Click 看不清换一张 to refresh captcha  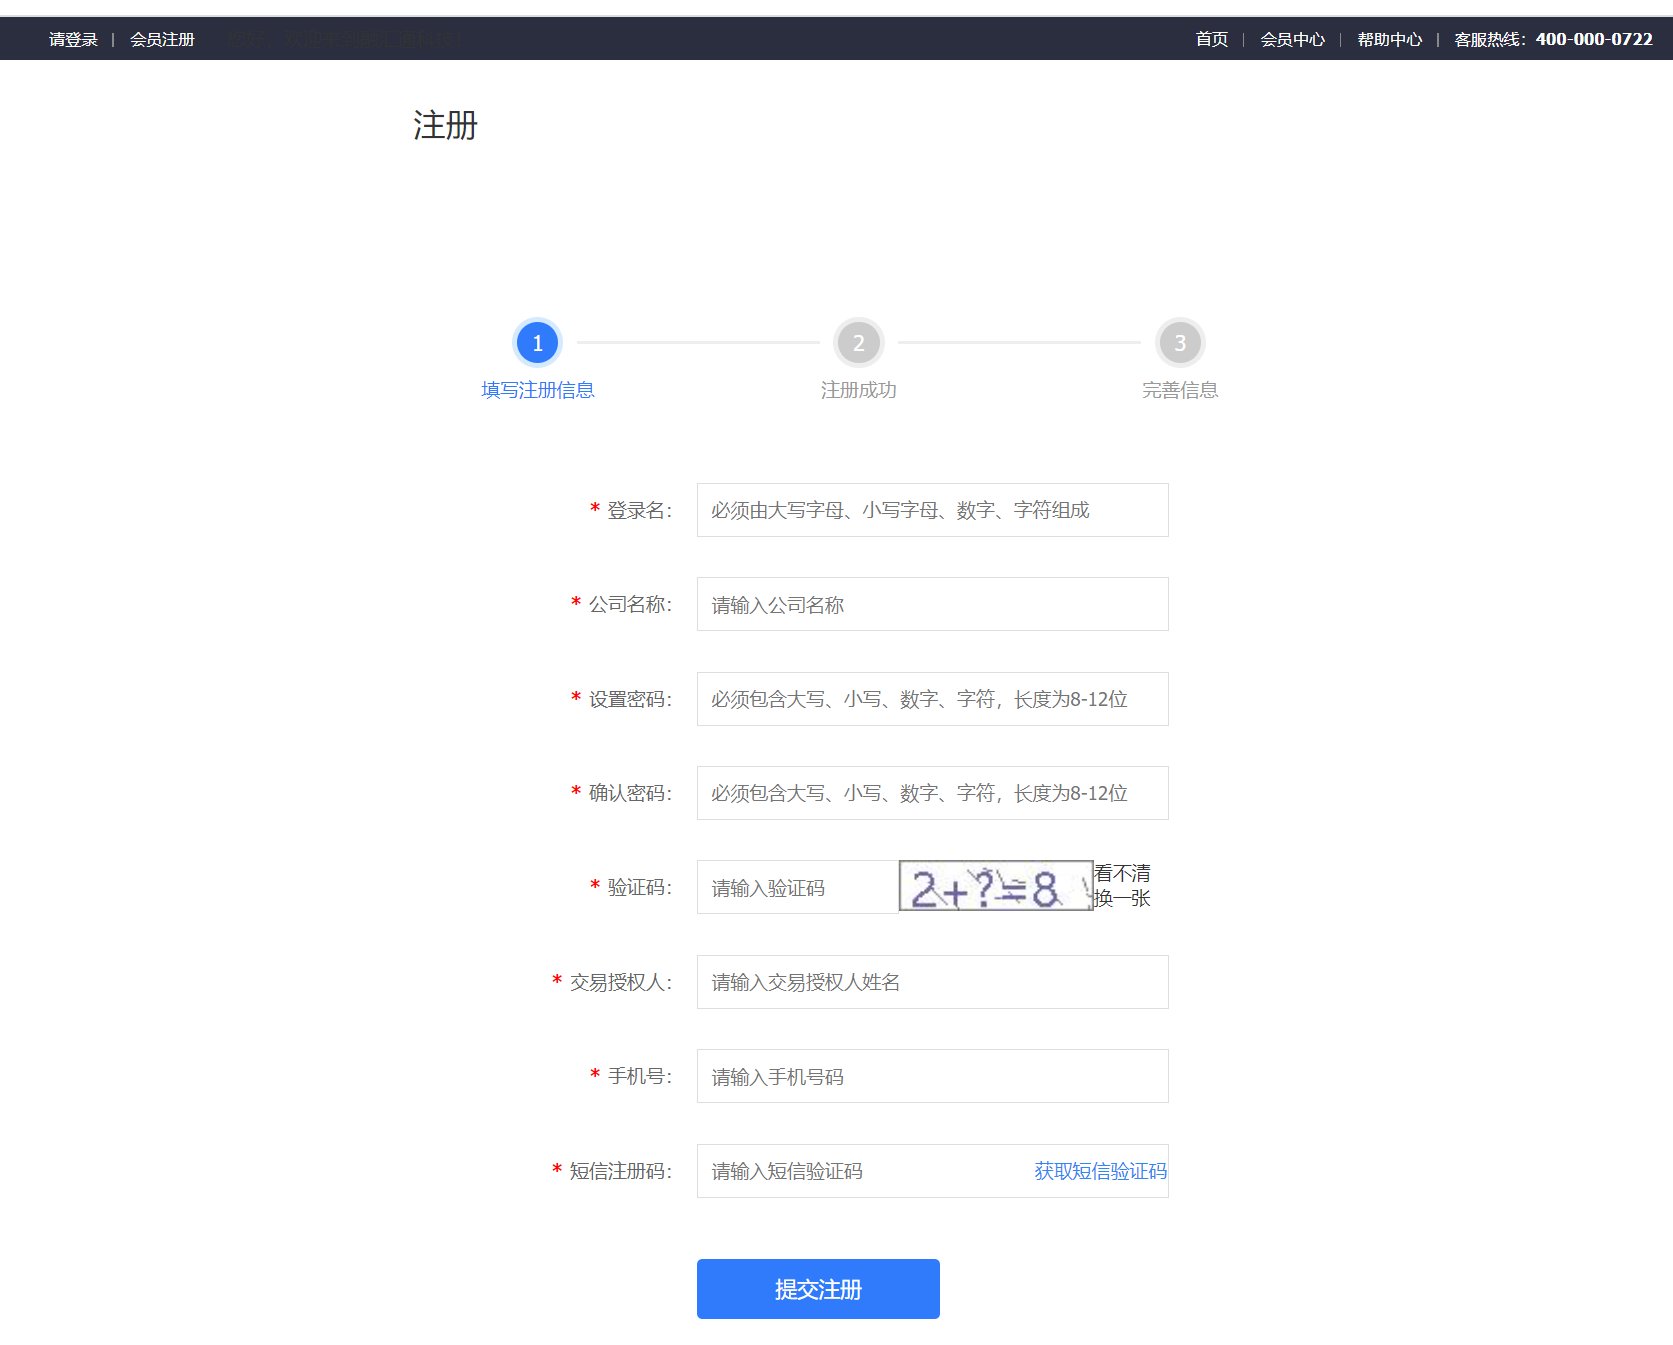tap(1122, 886)
